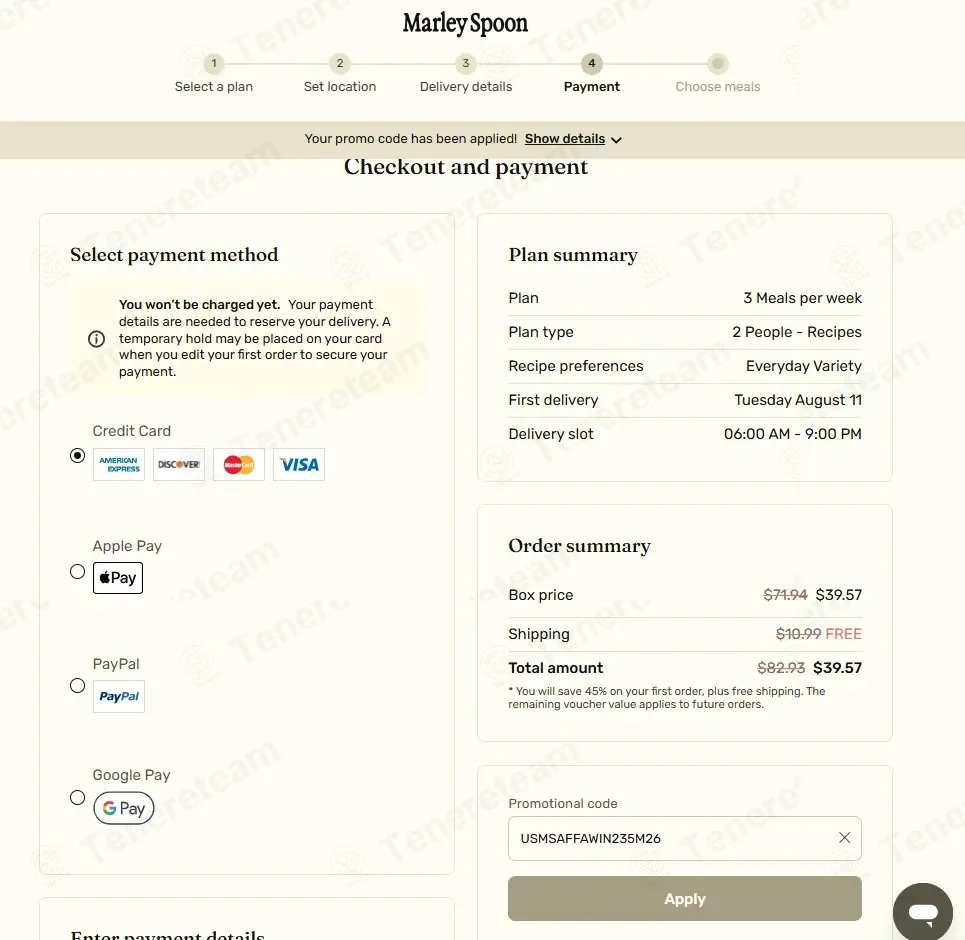Click the Mastercard logo icon
The width and height of the screenshot is (965, 940).
click(239, 464)
